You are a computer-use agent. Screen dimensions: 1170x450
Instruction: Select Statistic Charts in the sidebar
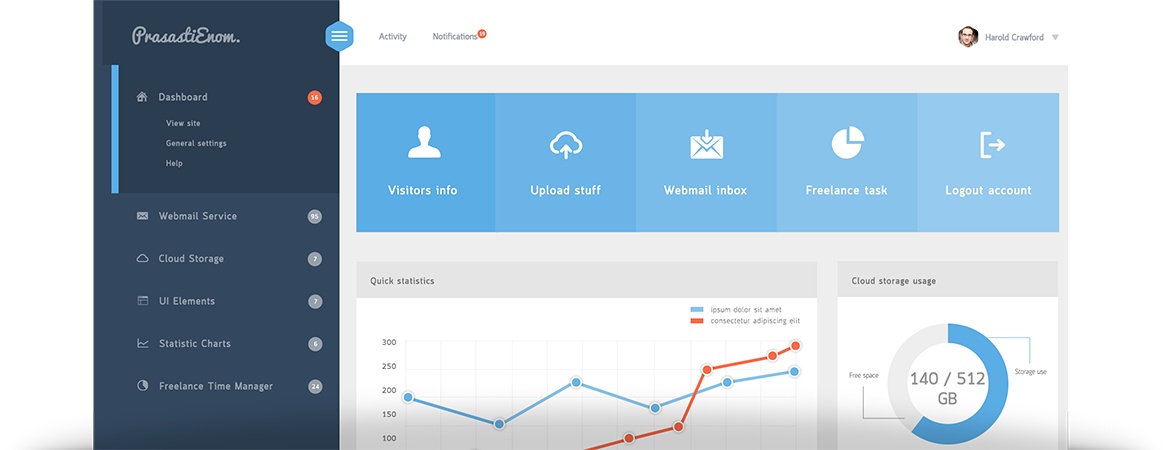pos(194,344)
